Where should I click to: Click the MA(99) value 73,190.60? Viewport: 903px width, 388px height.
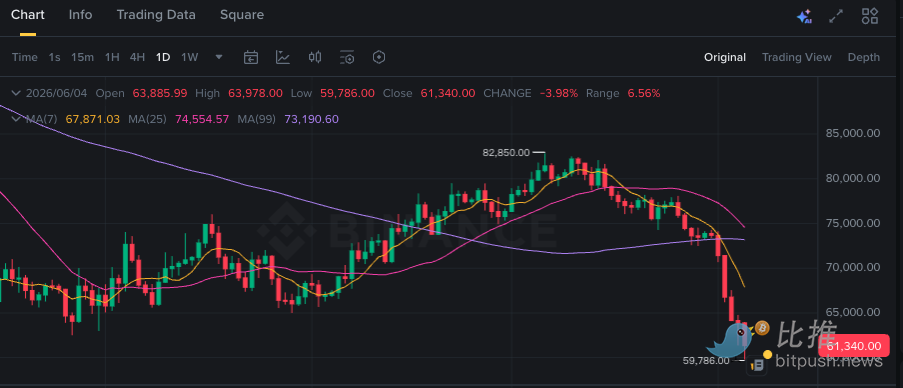coord(312,119)
